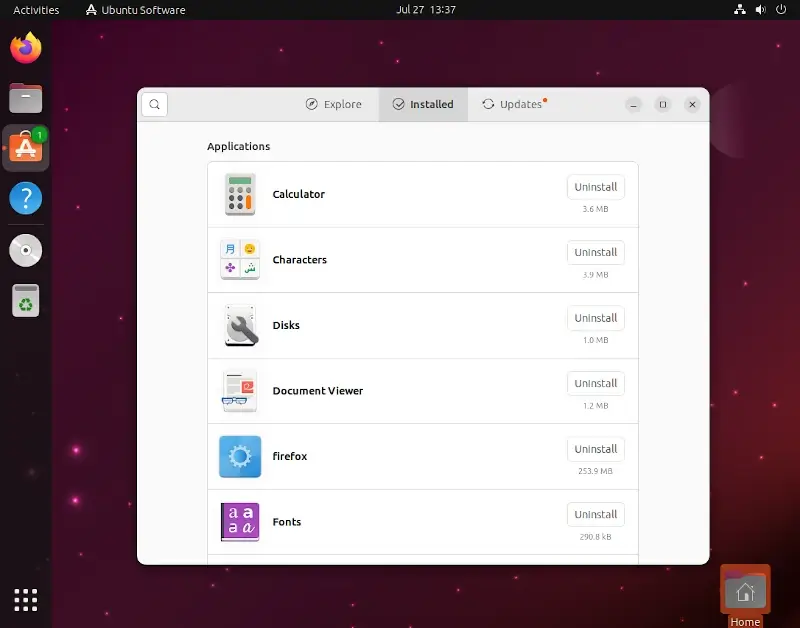Click the 290.8 kB size label
This screenshot has width=800, height=628.
(x=595, y=537)
